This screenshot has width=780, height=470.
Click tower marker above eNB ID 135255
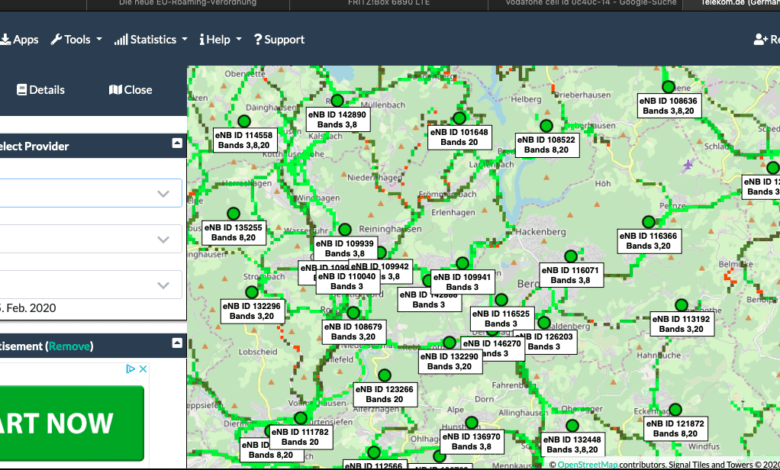coord(233,213)
